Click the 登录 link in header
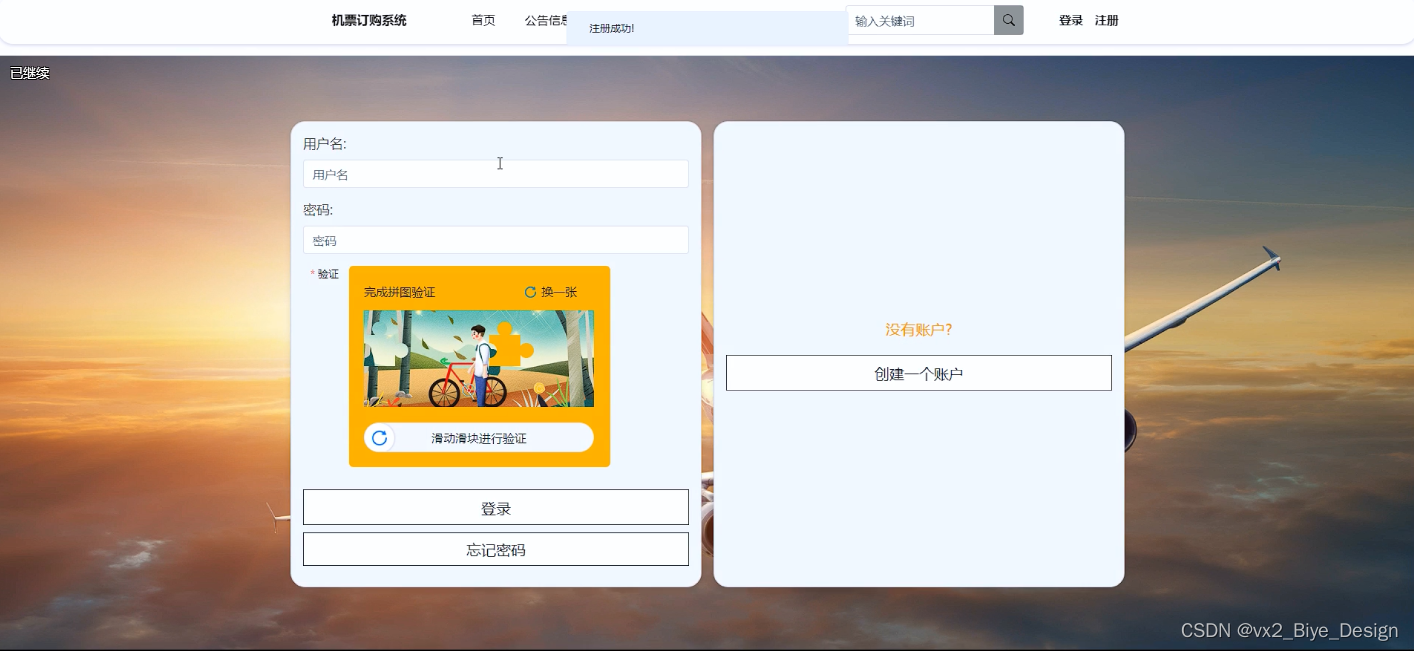This screenshot has width=1414, height=651. [1071, 20]
